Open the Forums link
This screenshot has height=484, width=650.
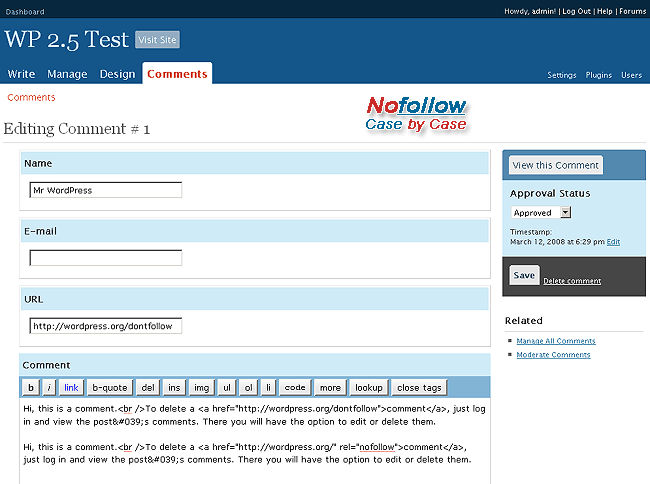coord(633,11)
